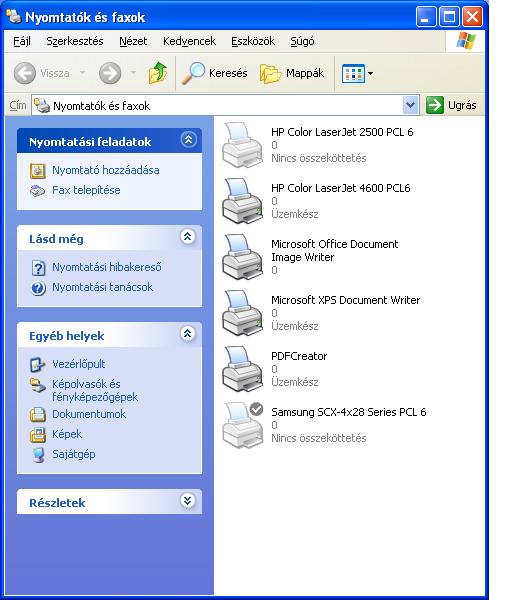Open Vezérlőpult link
This screenshot has width=512, height=600.
78,364
